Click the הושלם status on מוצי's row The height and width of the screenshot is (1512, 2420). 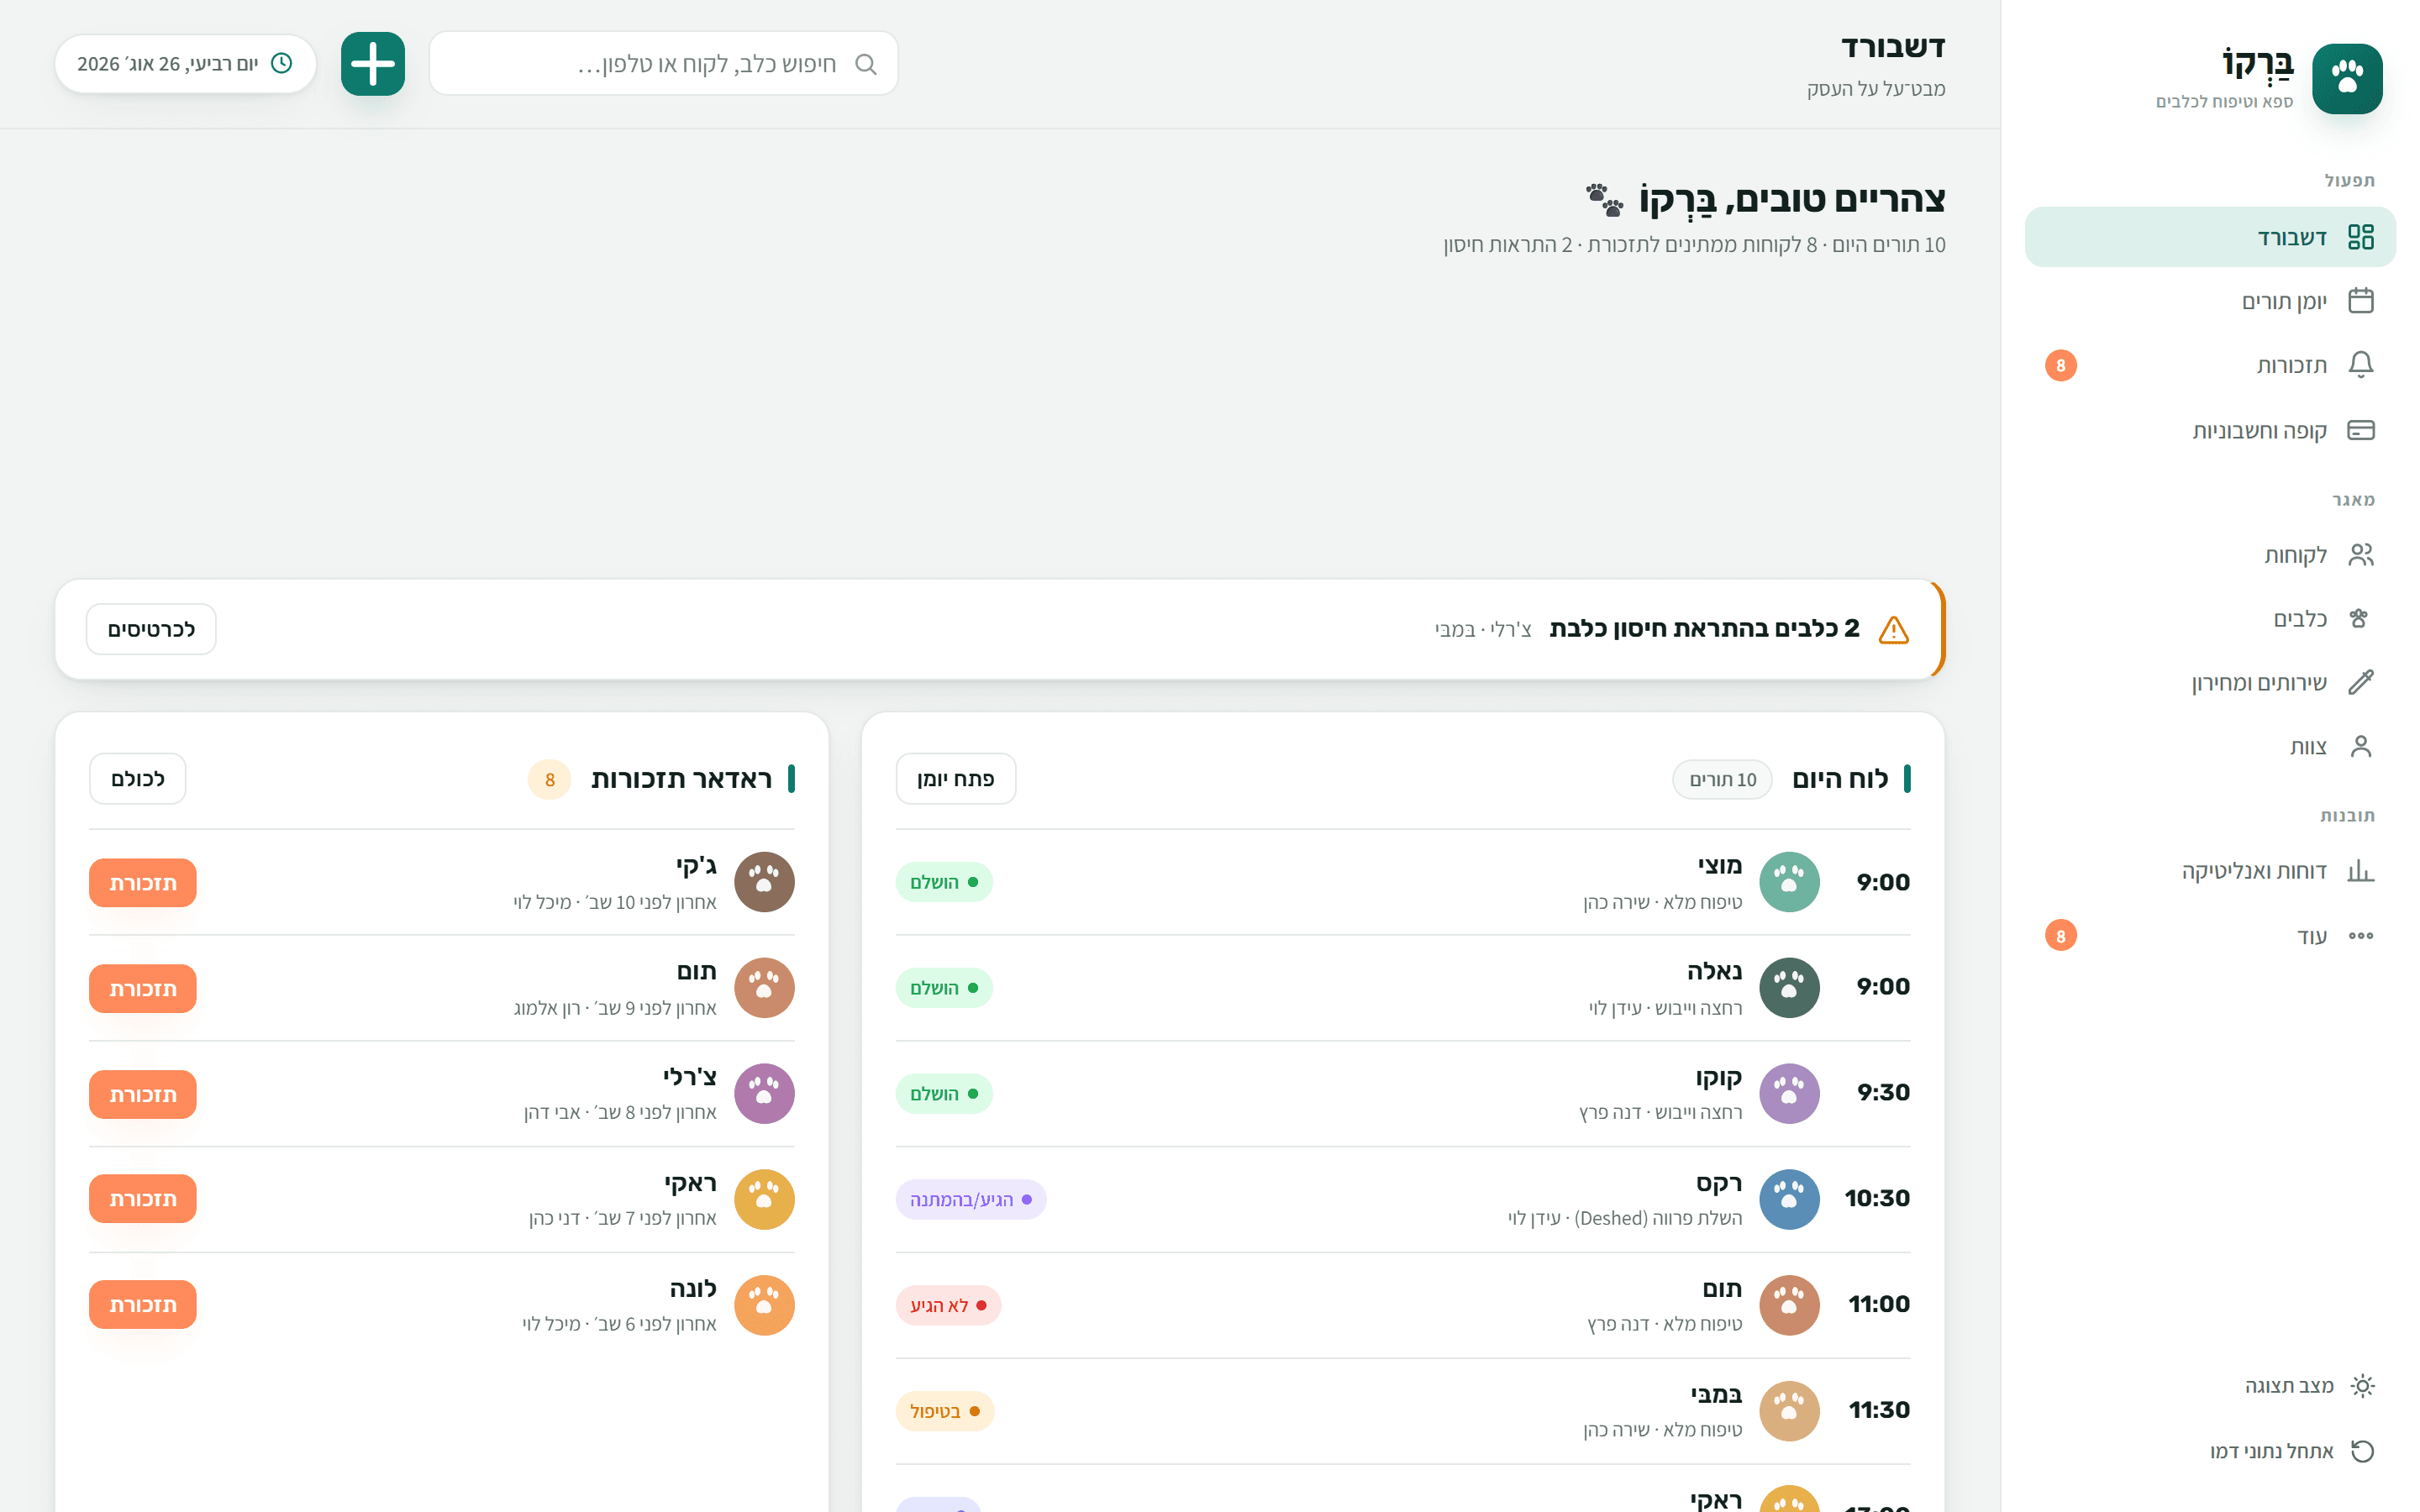pyautogui.click(x=944, y=882)
